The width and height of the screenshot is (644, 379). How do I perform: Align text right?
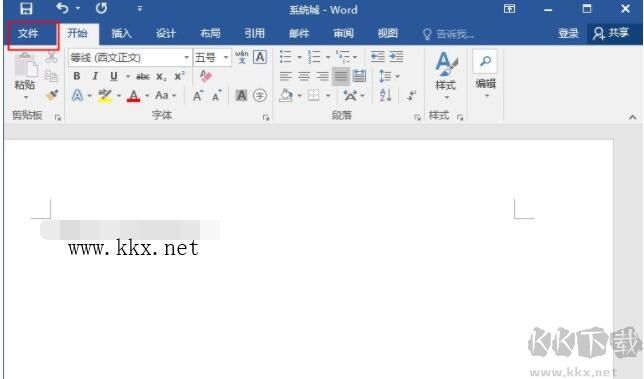coord(322,76)
